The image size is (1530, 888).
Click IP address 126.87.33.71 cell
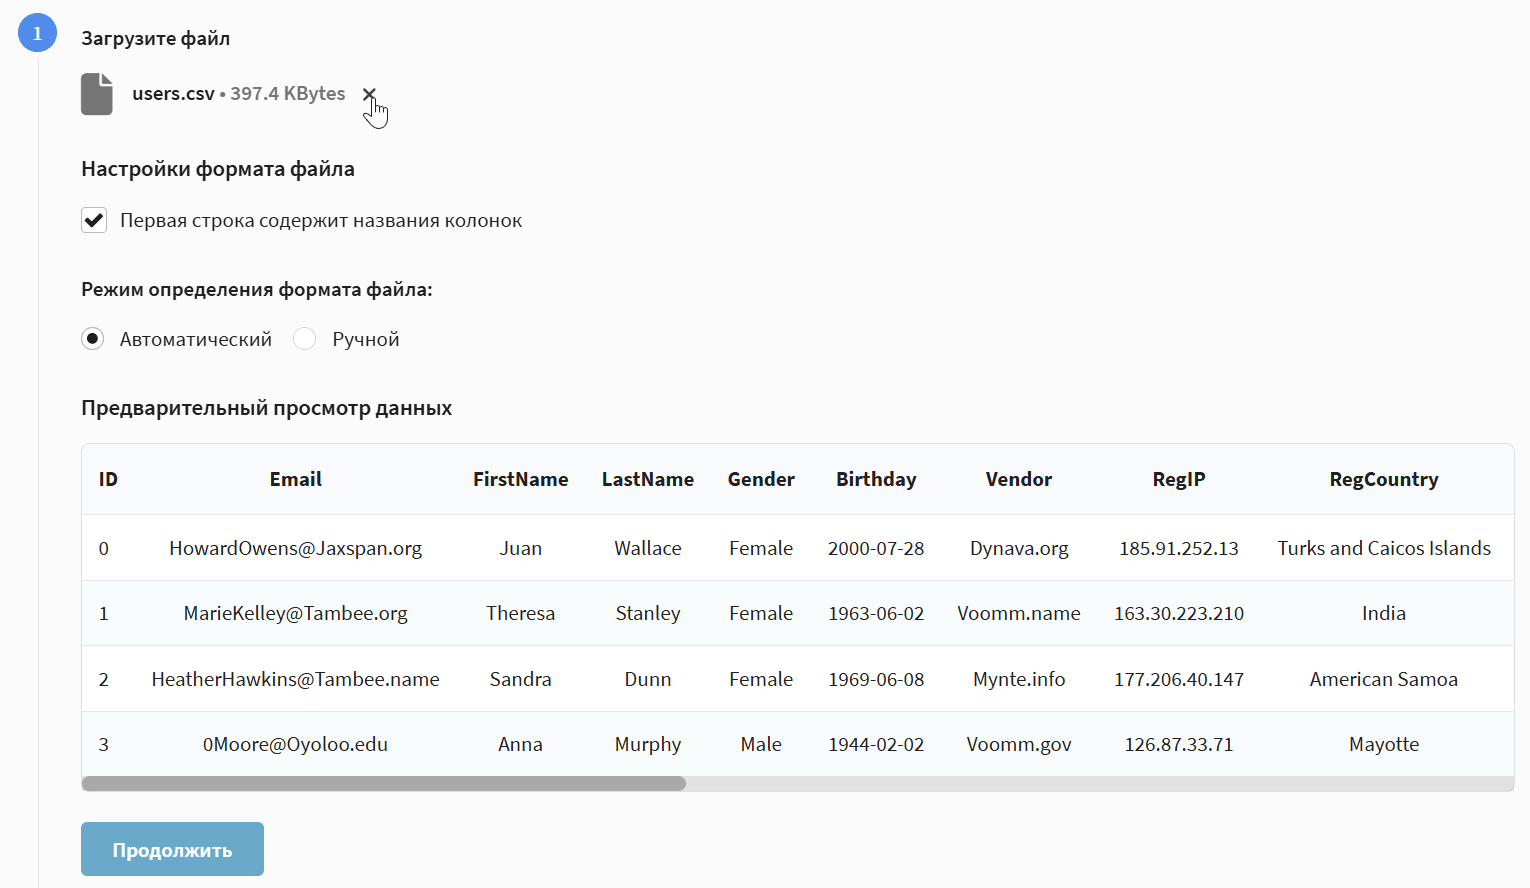point(1179,744)
